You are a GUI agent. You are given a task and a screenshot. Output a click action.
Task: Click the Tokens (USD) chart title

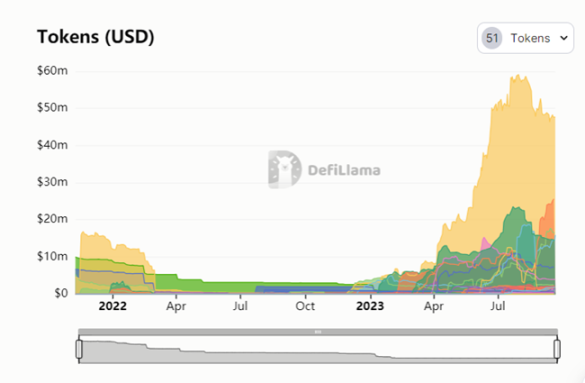(96, 37)
